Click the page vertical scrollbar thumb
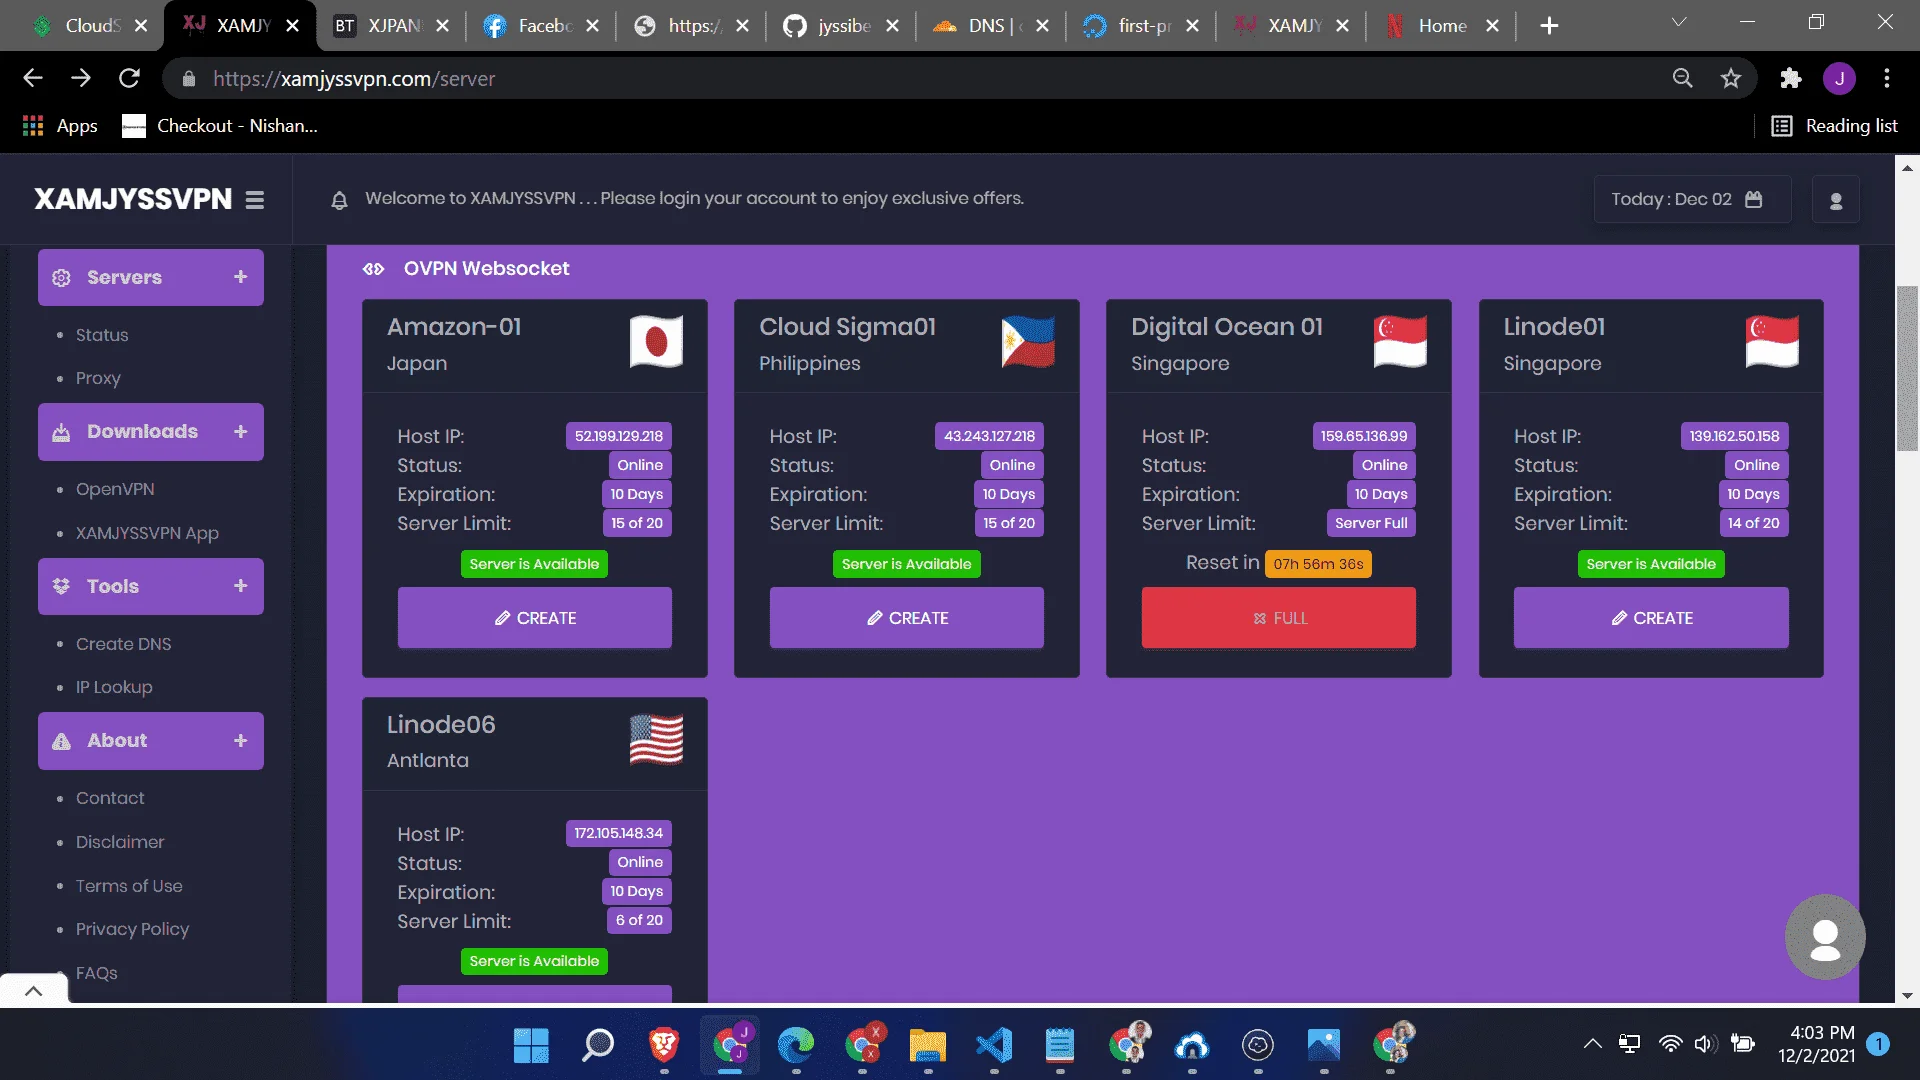Image resolution: width=1920 pixels, height=1080 pixels. pos(1907,368)
